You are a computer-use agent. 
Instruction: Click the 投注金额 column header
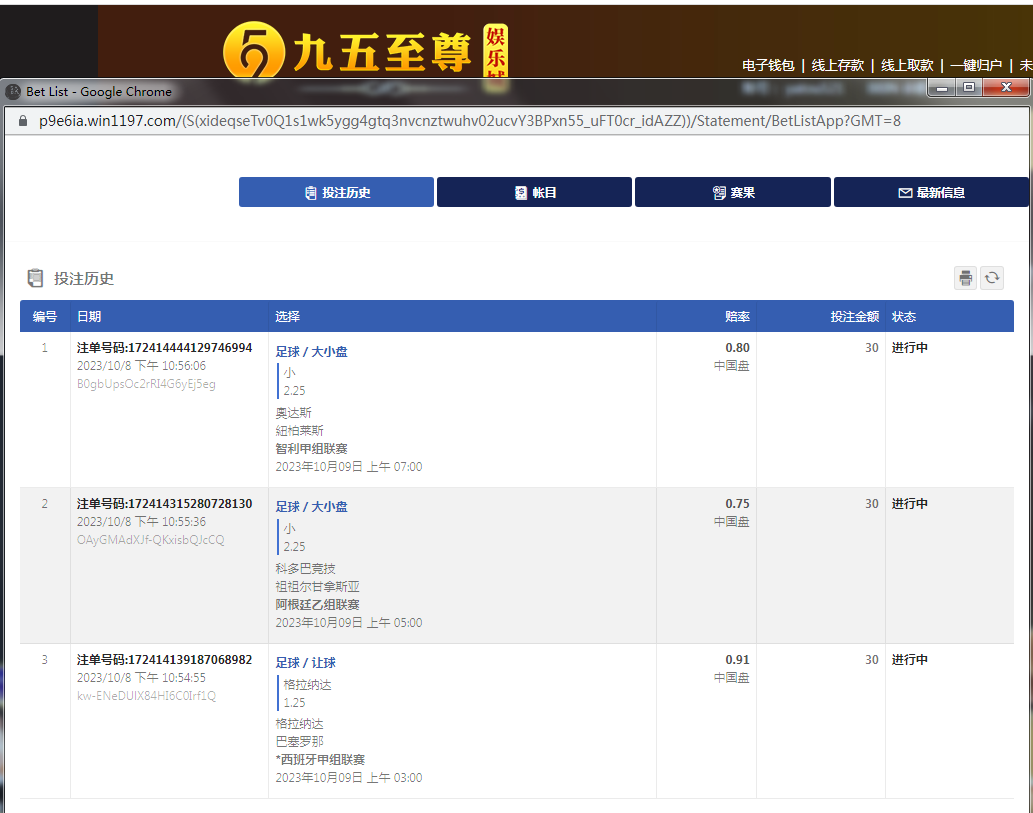click(x=854, y=316)
